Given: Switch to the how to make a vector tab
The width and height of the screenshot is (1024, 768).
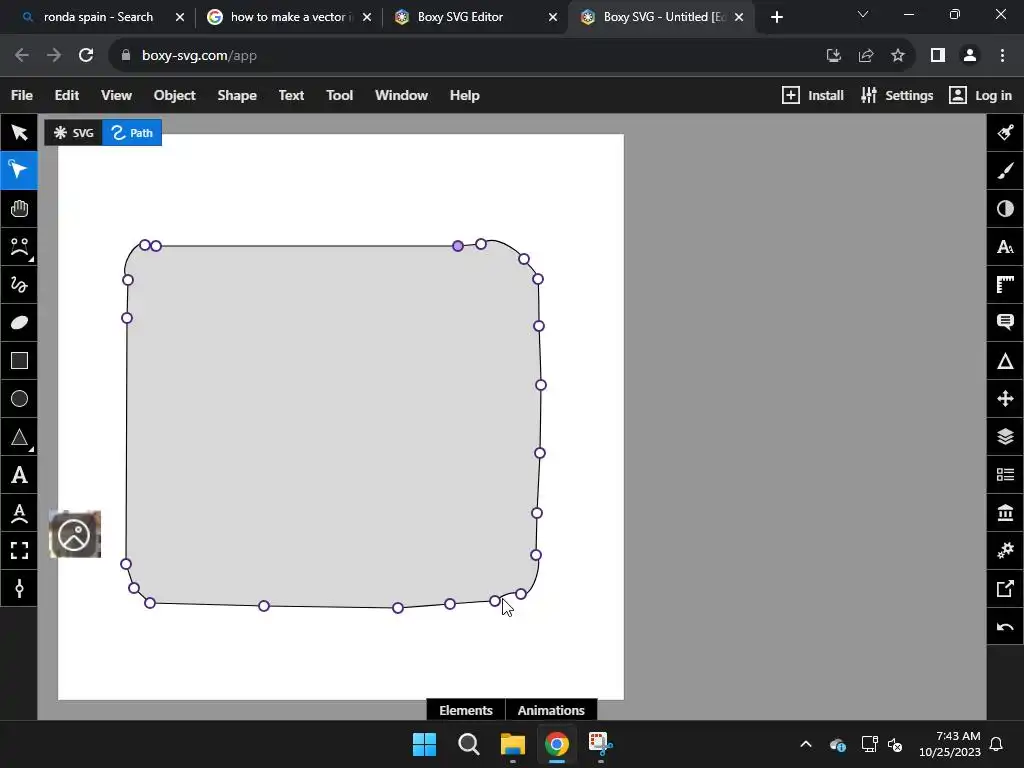Looking at the screenshot, I should point(287,17).
